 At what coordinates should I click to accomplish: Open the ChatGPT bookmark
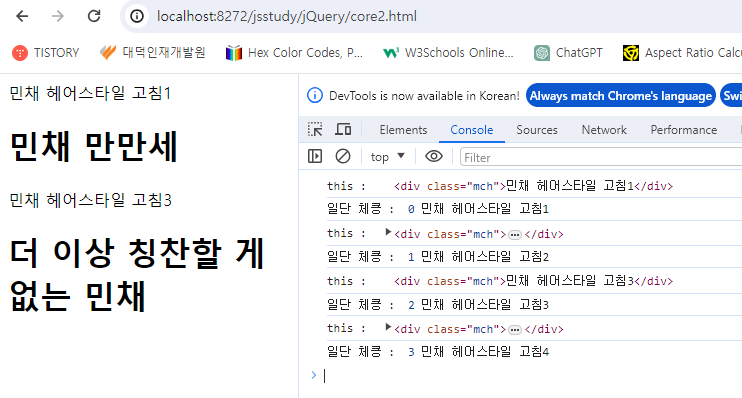pos(568,53)
